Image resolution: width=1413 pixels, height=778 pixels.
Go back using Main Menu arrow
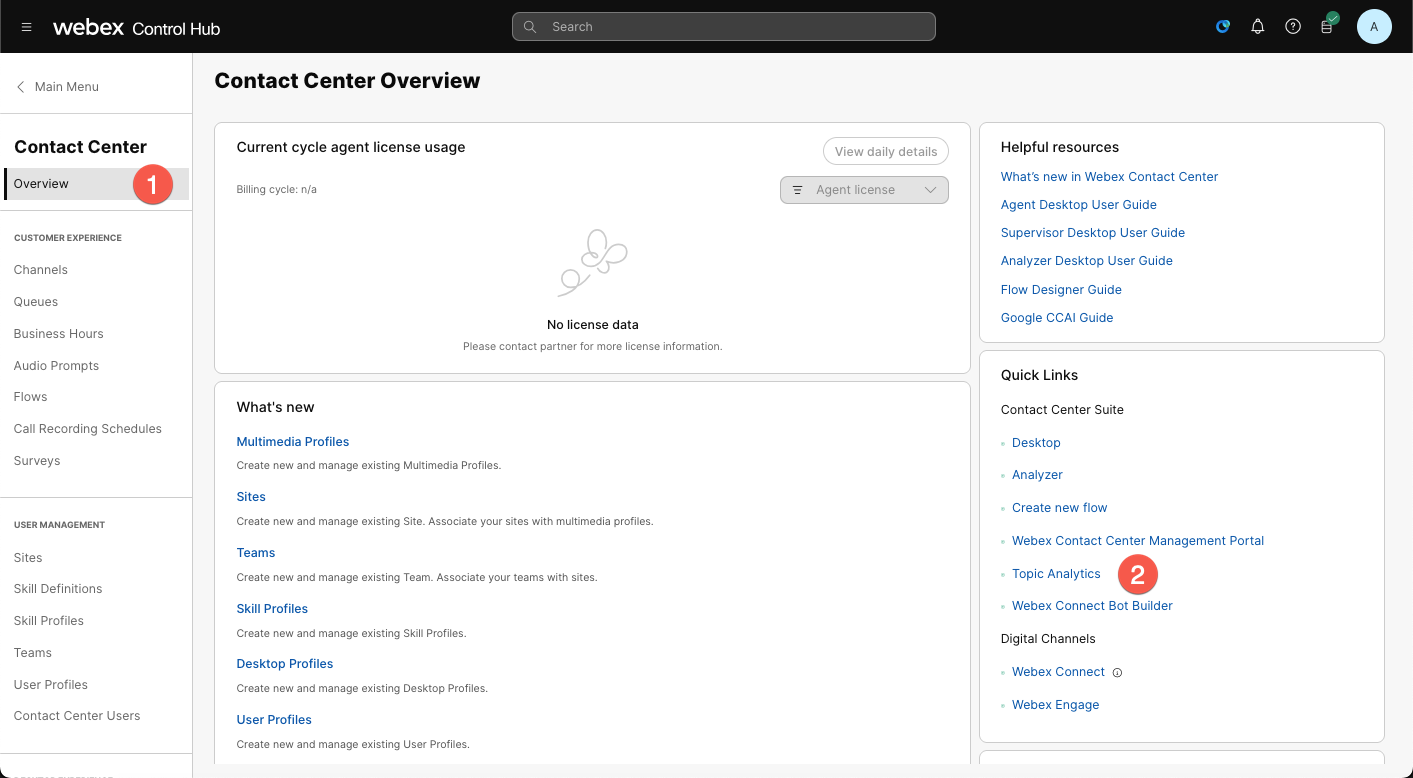(x=21, y=87)
